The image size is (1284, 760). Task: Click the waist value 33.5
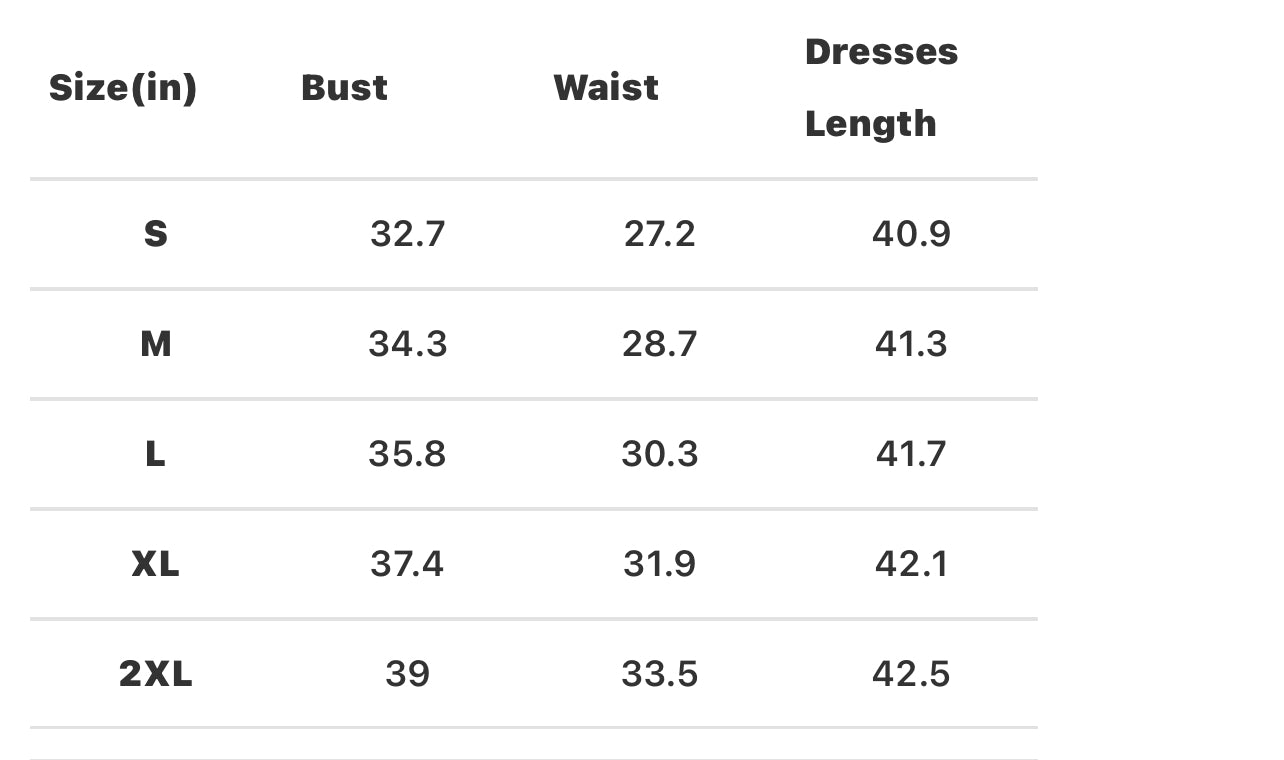point(659,674)
